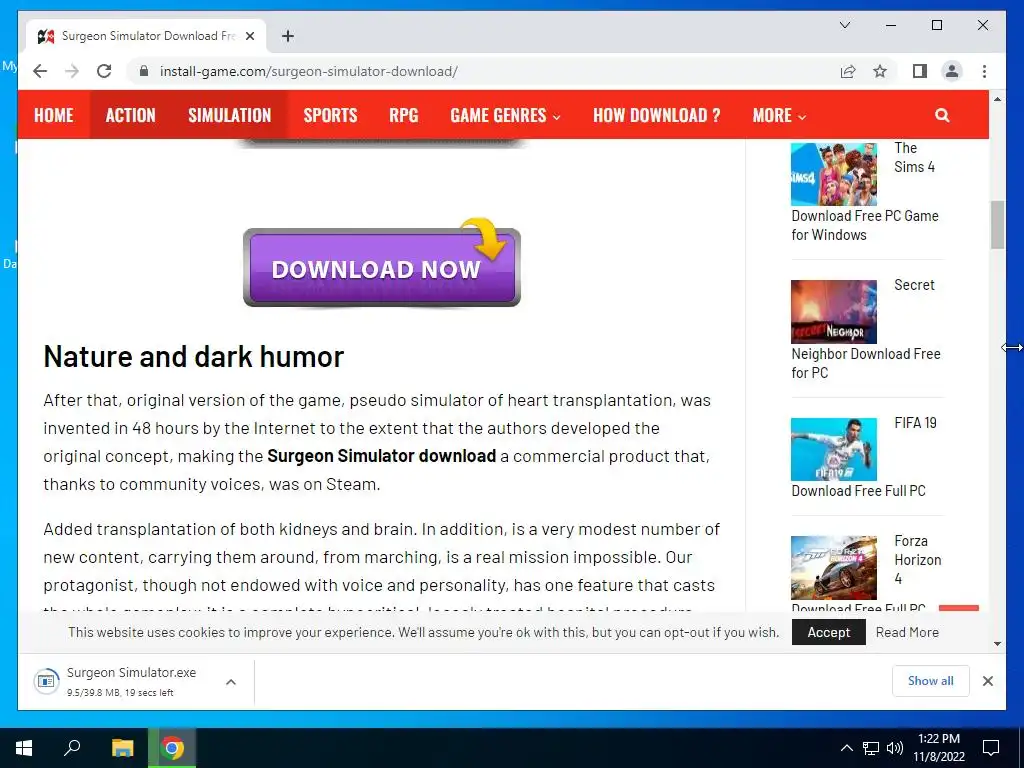Viewport: 1024px width, 768px height.
Task: Click the address bar URL
Action: tap(308, 71)
